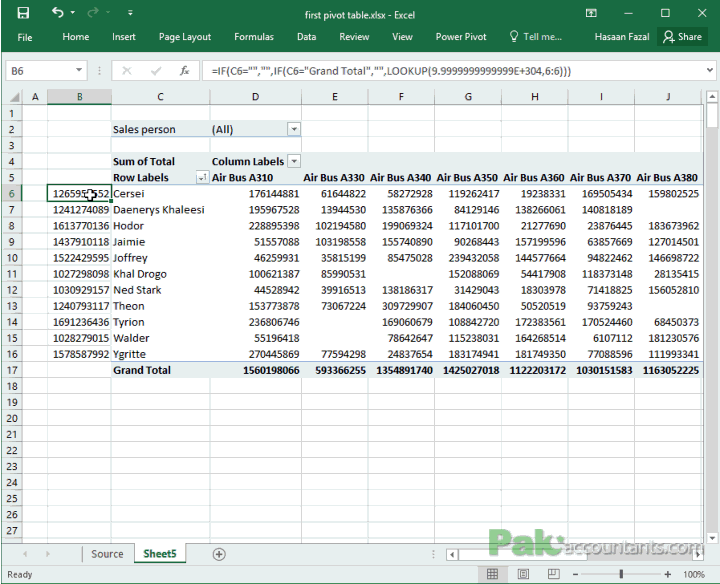Switch to Page Break Preview icon
The height and width of the screenshot is (584, 720).
click(553, 574)
